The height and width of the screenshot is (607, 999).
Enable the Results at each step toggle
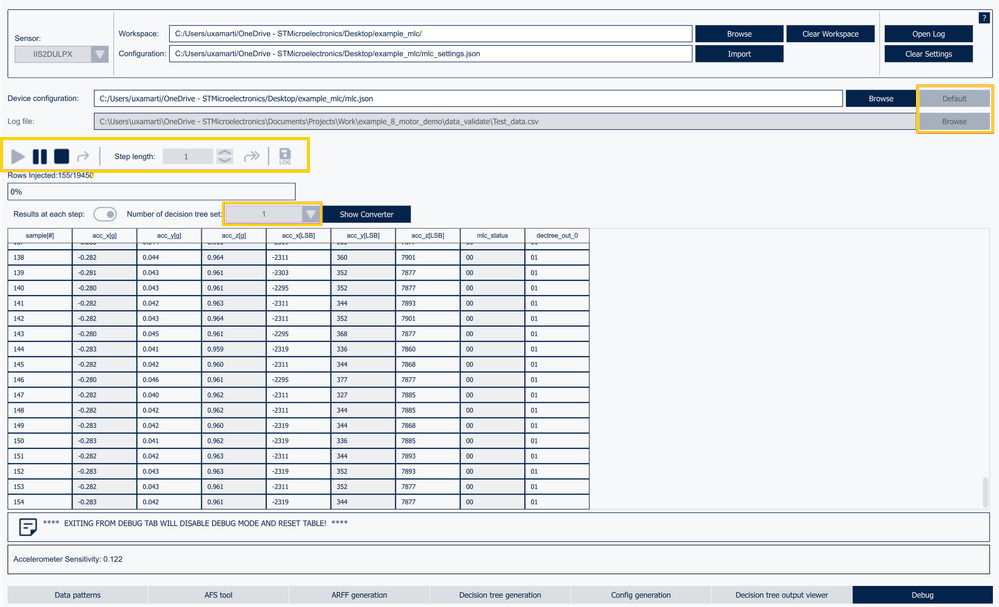(x=105, y=214)
